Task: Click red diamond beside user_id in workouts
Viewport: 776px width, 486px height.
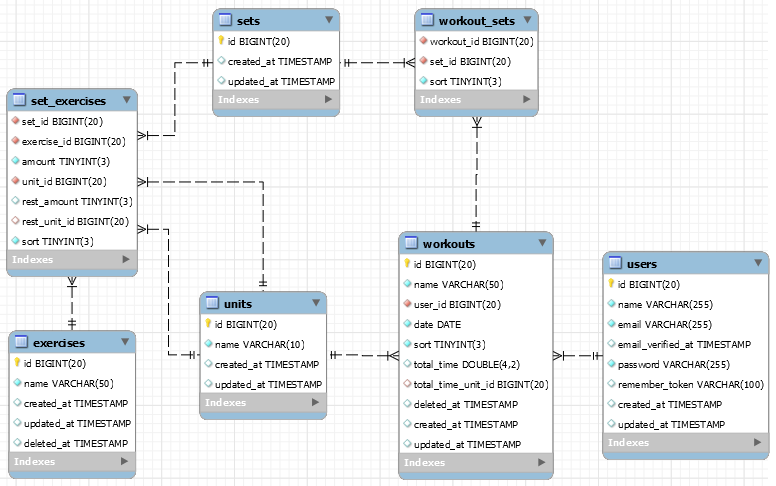Action: coord(407,303)
